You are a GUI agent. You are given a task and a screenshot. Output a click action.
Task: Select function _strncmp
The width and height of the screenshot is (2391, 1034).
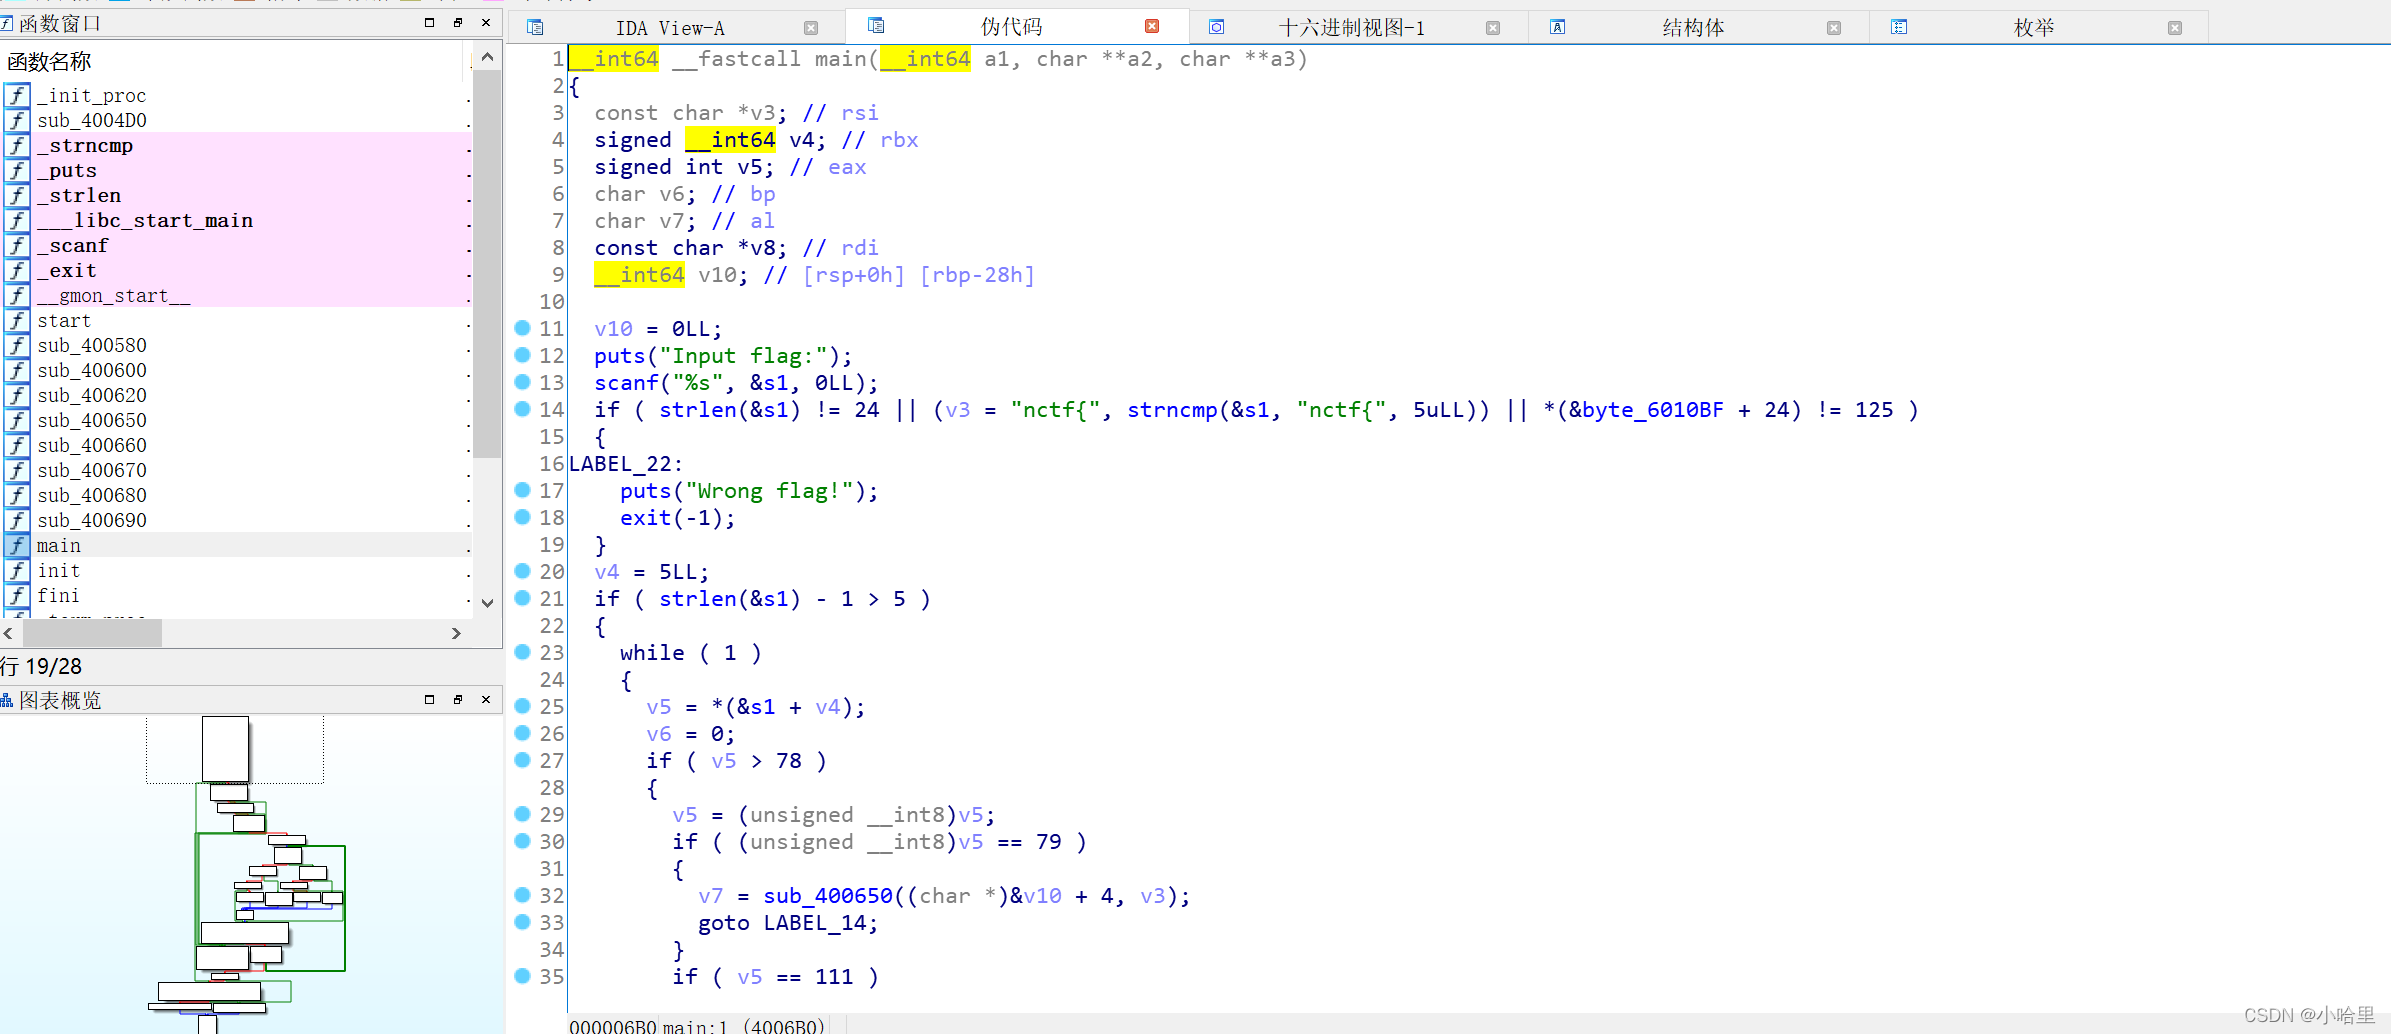tap(85, 145)
